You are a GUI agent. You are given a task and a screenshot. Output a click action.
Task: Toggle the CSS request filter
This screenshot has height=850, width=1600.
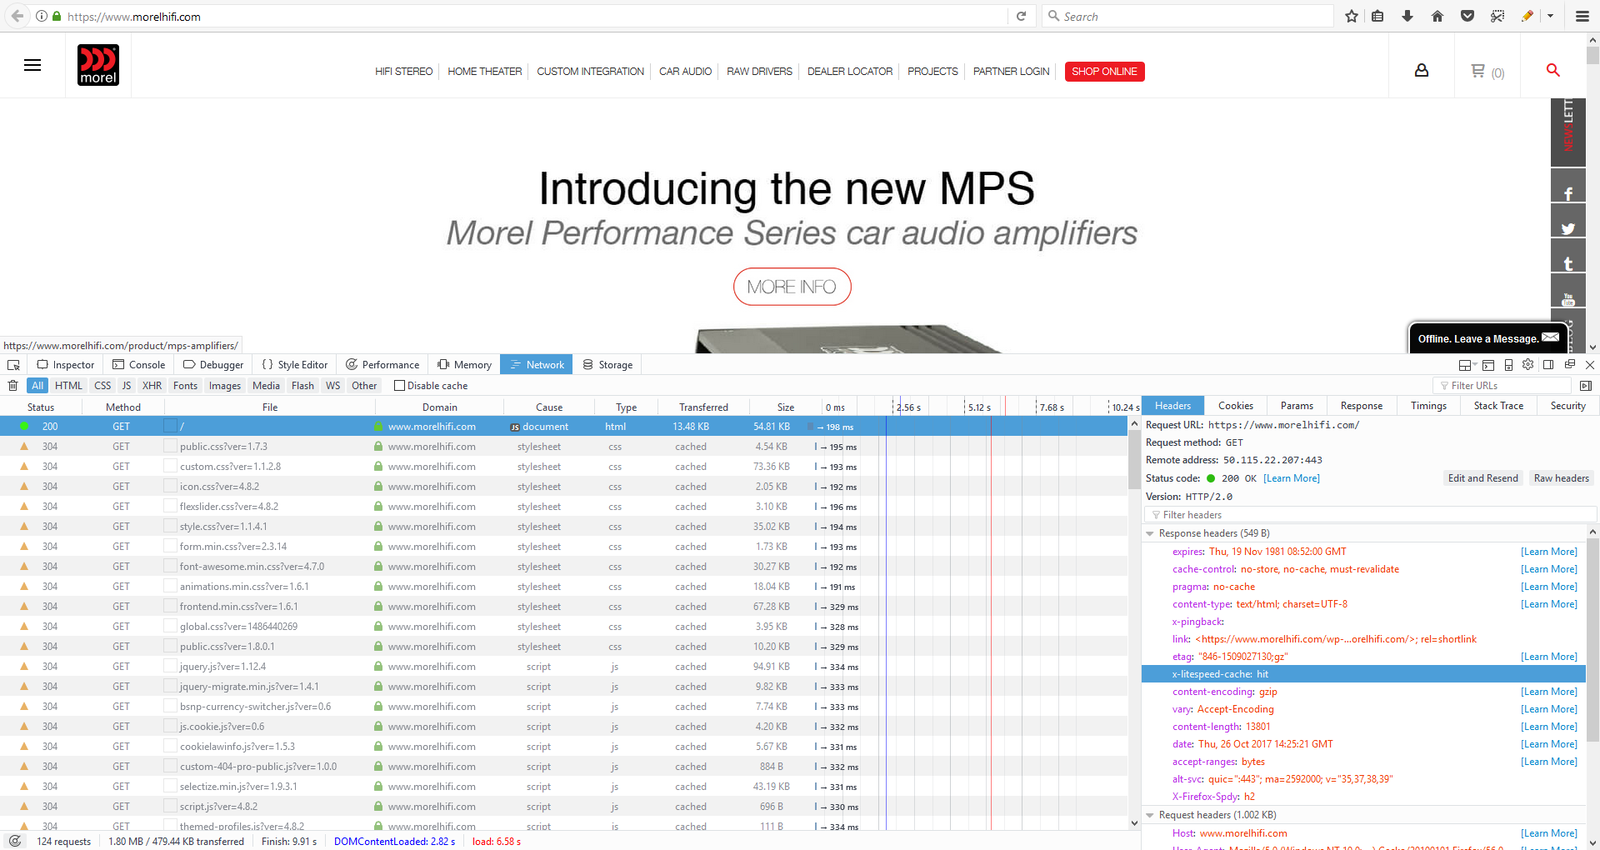[103, 386]
